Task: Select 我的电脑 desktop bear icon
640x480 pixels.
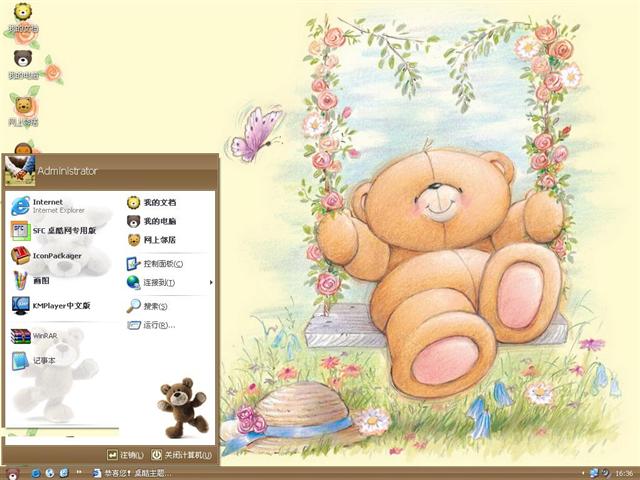Action: 23,64
